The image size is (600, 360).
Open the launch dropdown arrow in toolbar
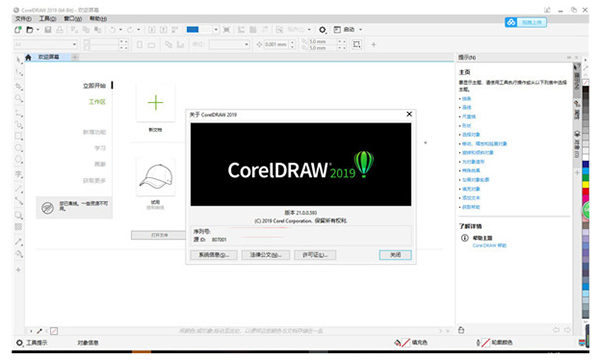360,29
